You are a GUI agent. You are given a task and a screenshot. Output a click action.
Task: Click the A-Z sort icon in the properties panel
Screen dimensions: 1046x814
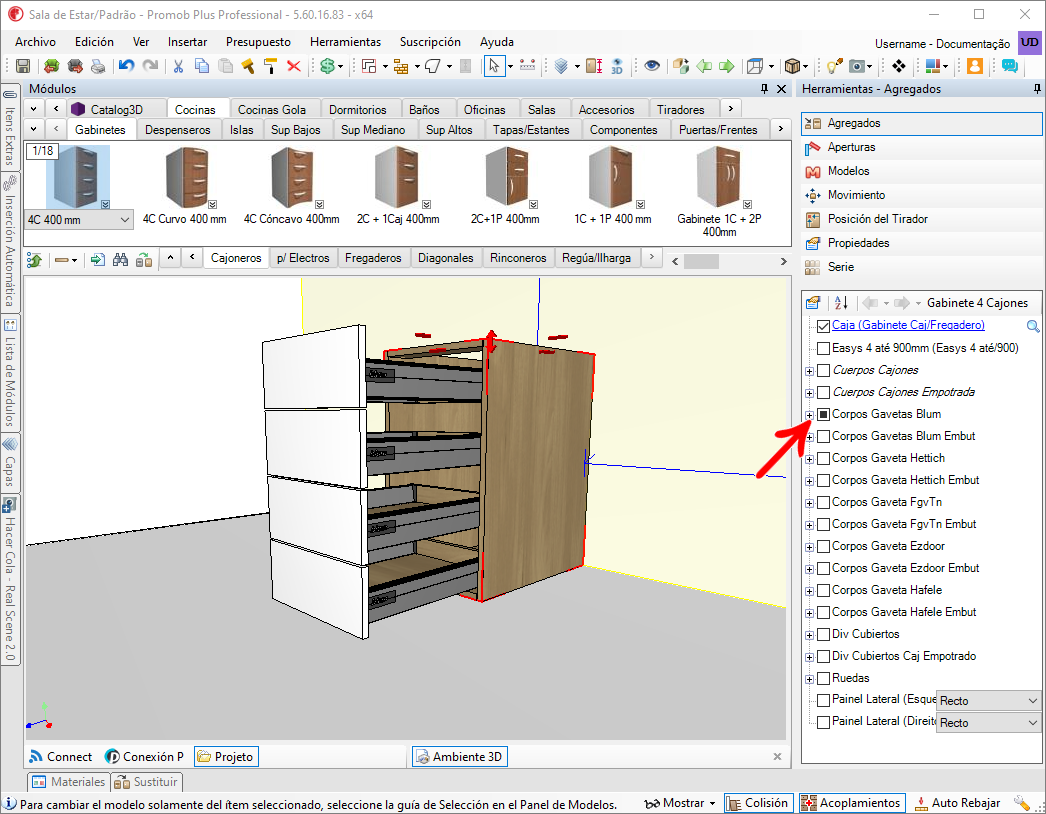click(841, 303)
